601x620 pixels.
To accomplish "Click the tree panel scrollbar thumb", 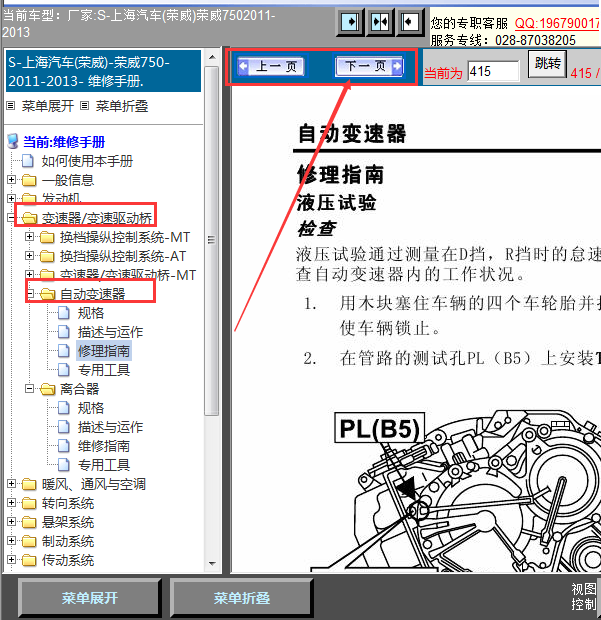I will coord(212,240).
